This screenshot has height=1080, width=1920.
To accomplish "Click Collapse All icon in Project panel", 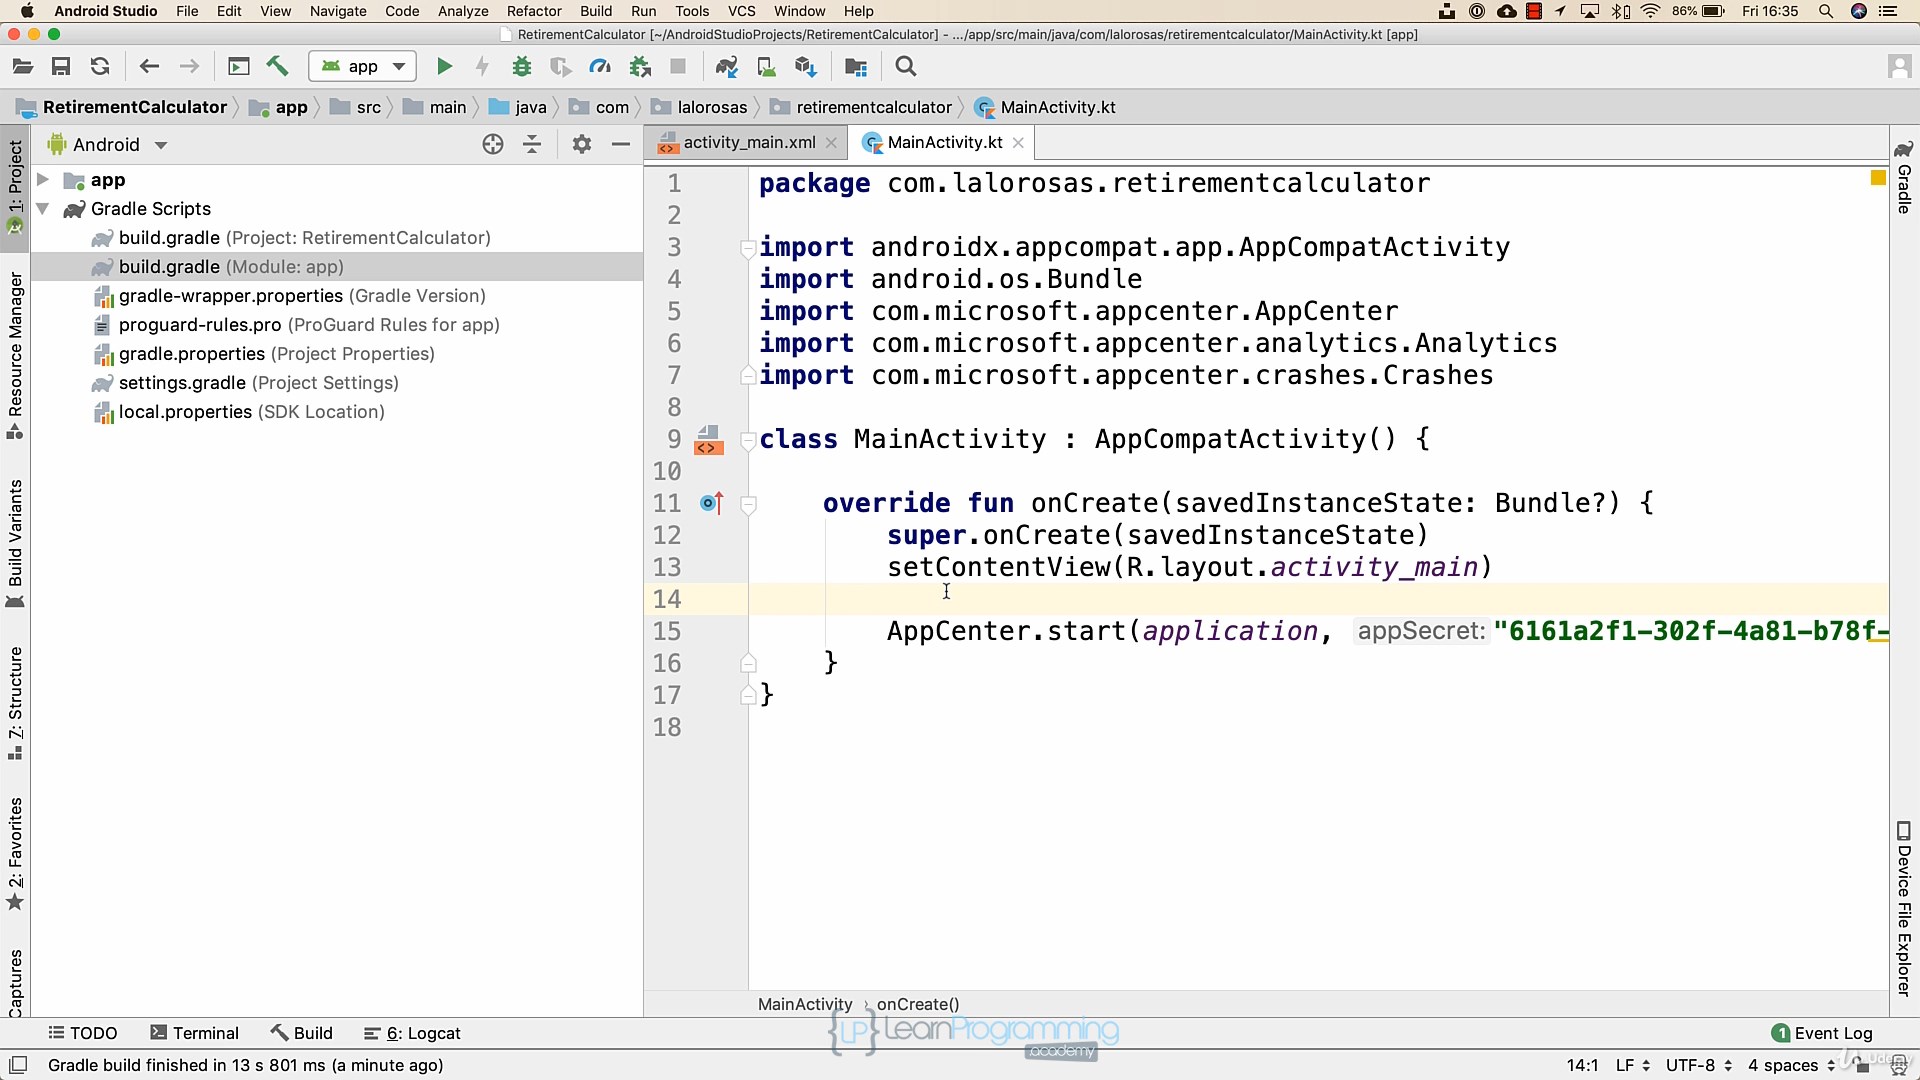I will point(532,145).
